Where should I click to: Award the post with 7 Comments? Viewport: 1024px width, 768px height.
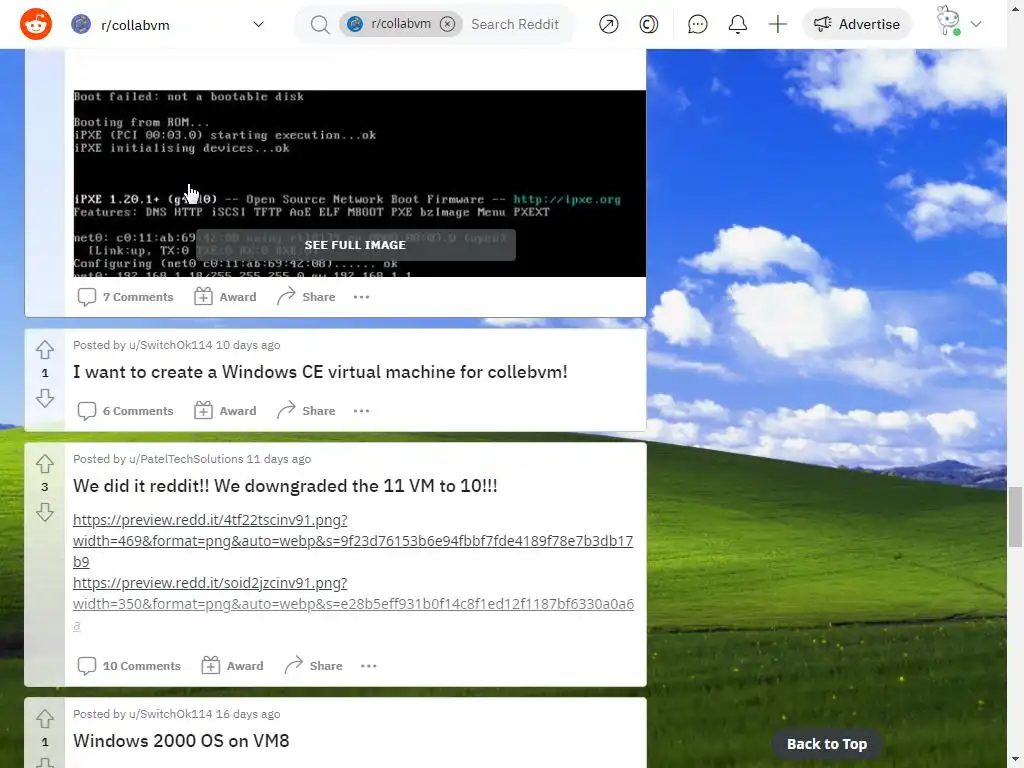click(225, 296)
